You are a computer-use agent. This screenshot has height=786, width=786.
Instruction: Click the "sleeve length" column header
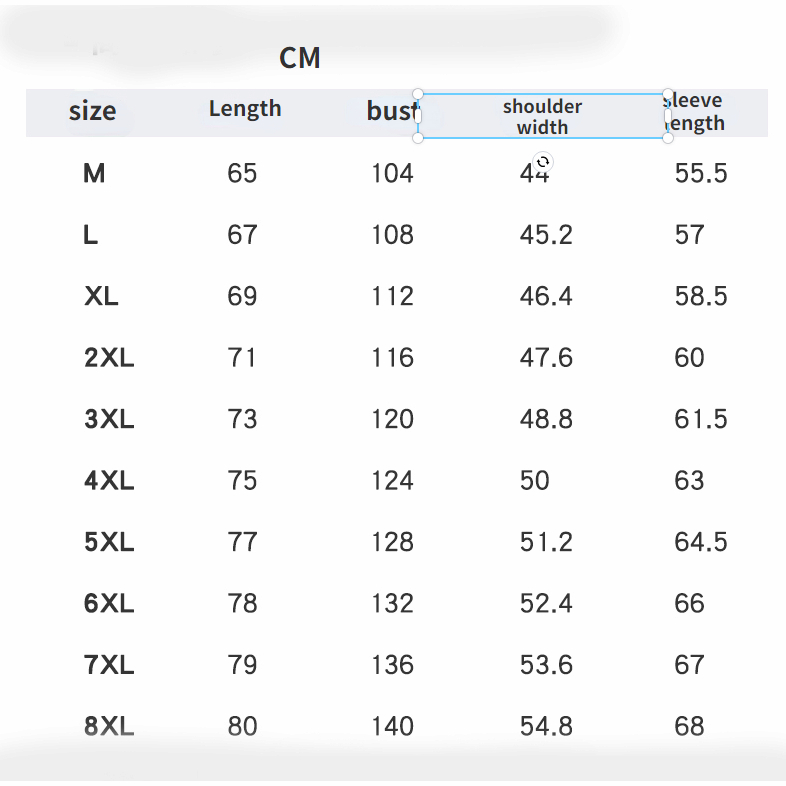tap(696, 112)
